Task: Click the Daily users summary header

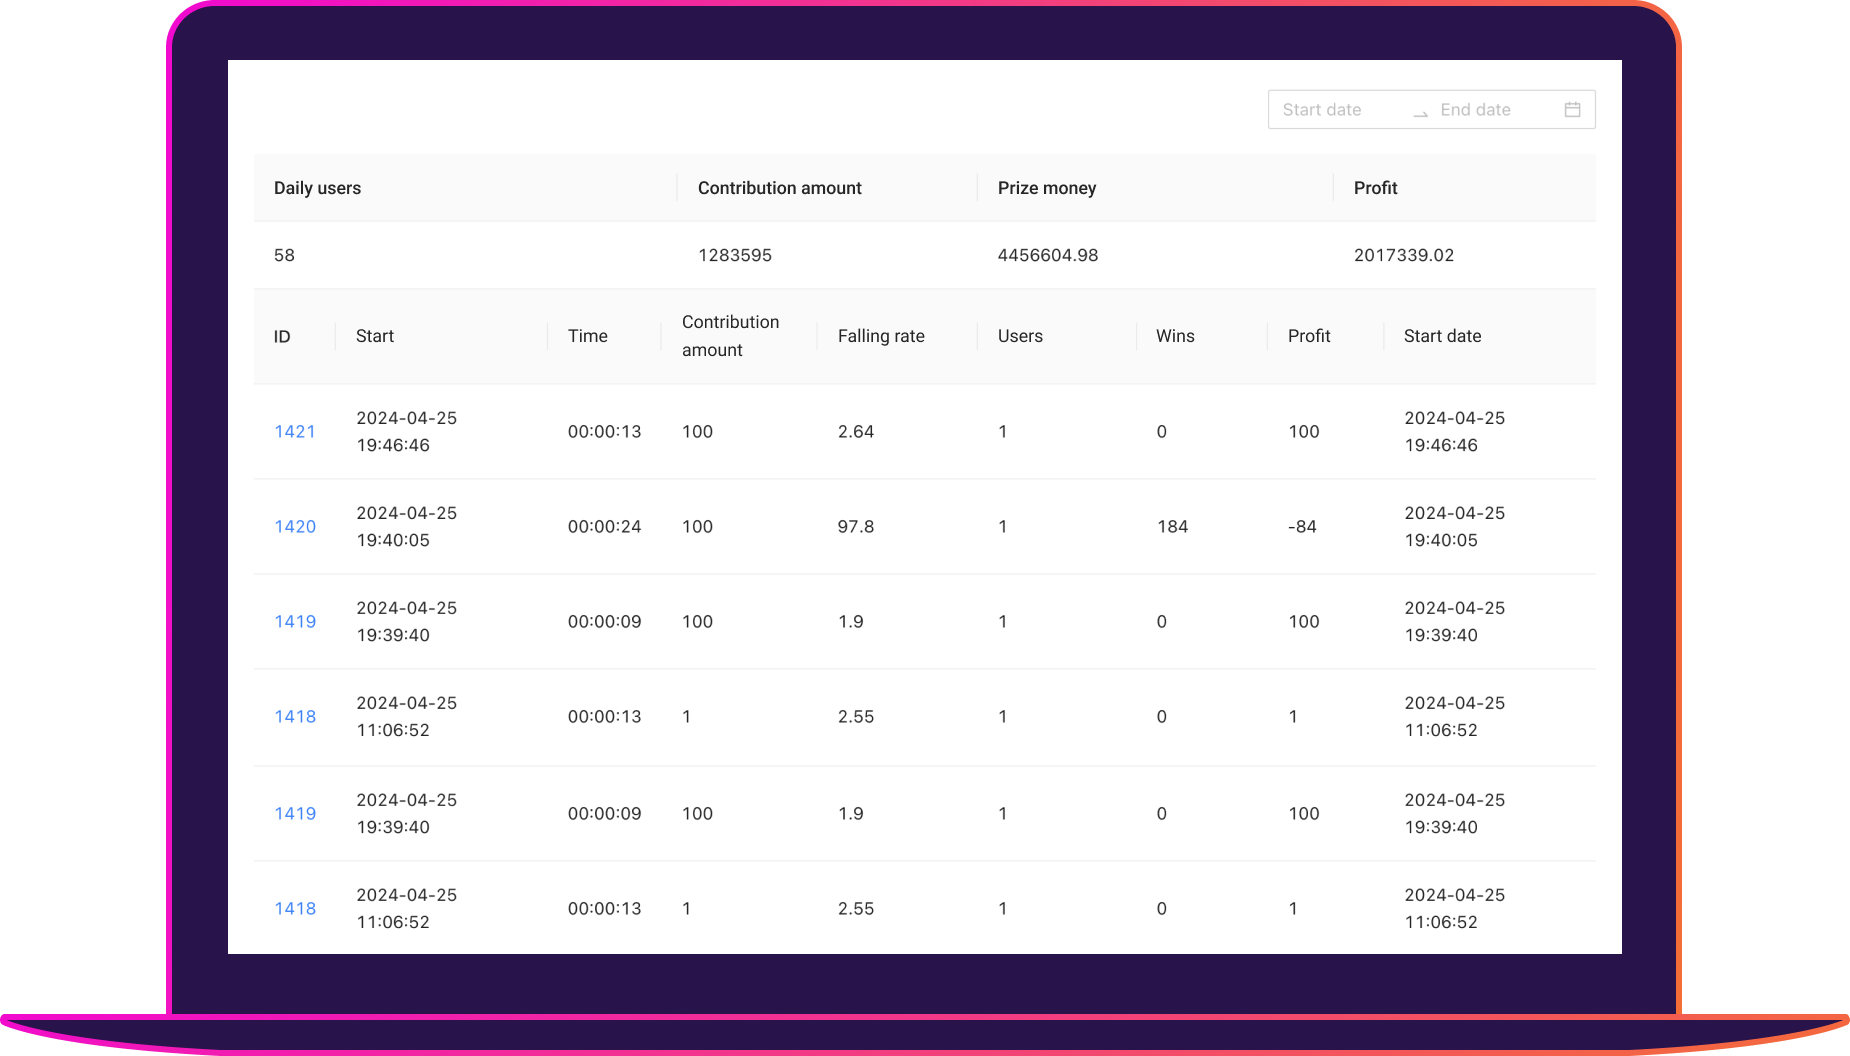Action: click(x=317, y=188)
